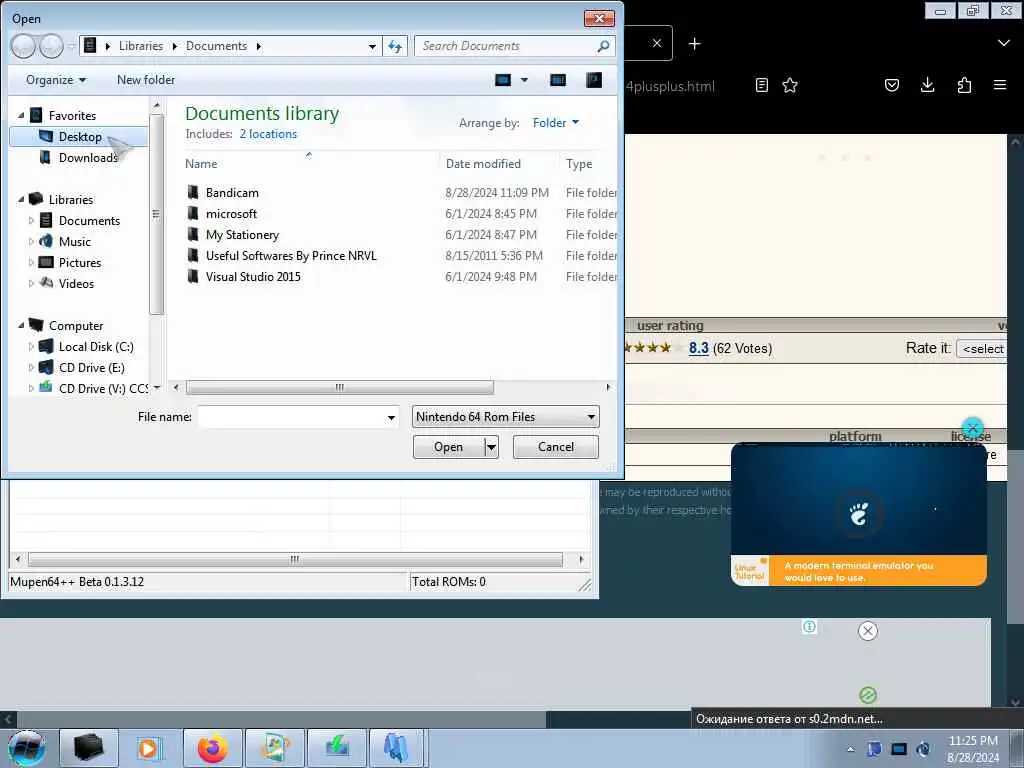Click the ad info icon in the banner
The image size is (1024, 768).
[809, 626]
